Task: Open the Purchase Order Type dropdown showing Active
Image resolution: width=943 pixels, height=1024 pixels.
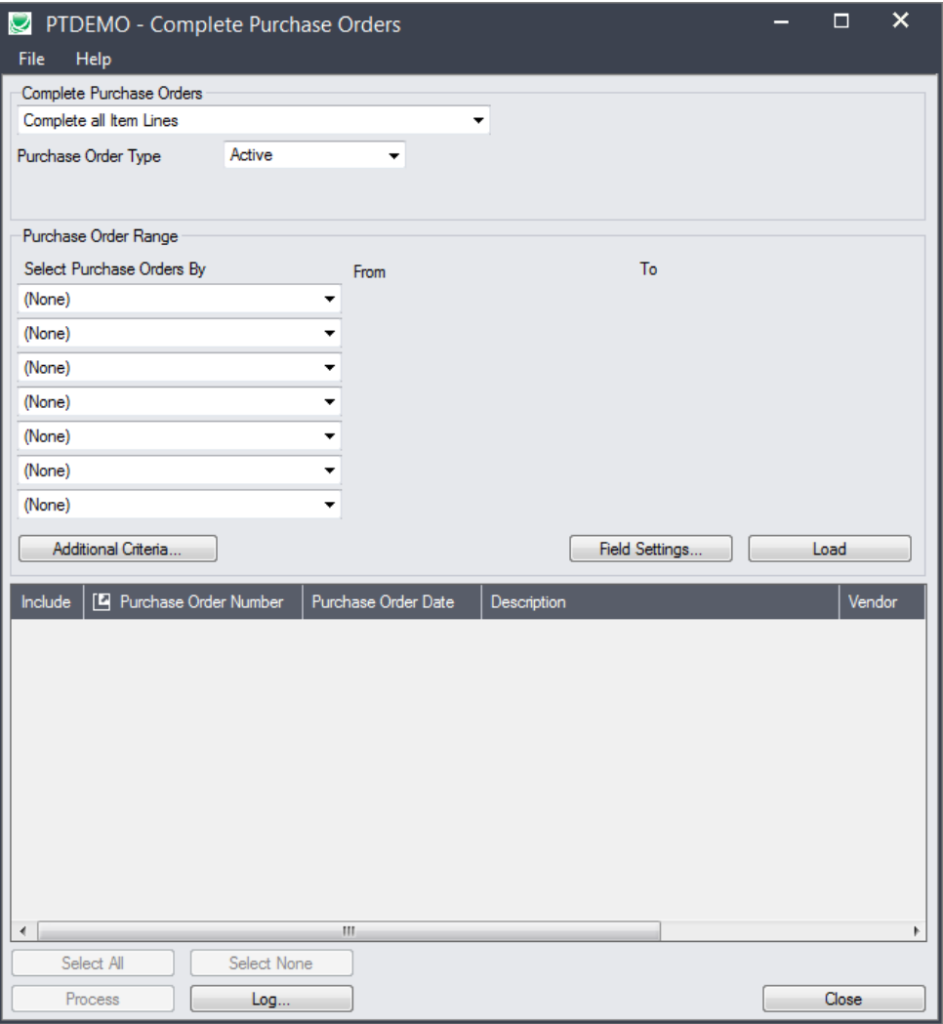Action: [394, 155]
